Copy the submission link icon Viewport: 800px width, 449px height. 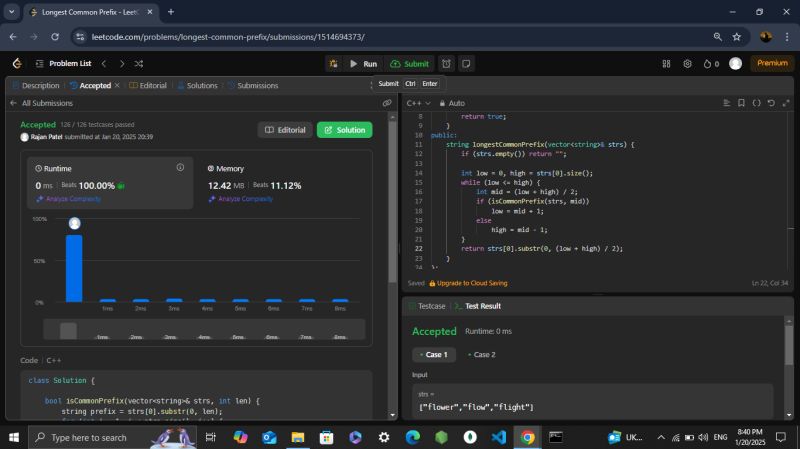[x=387, y=103]
